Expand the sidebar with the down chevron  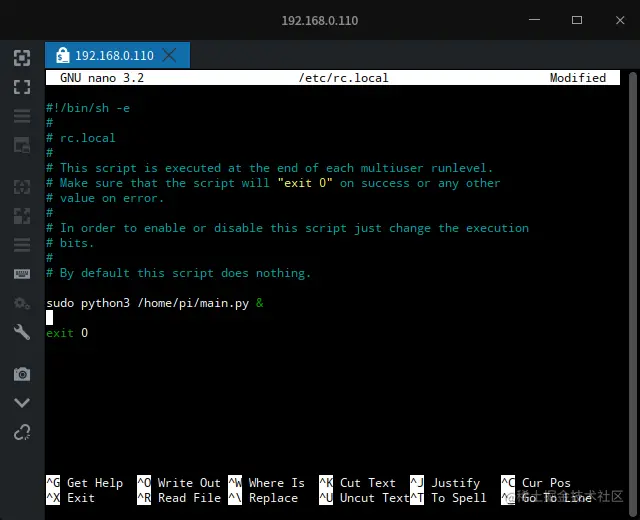(22, 403)
